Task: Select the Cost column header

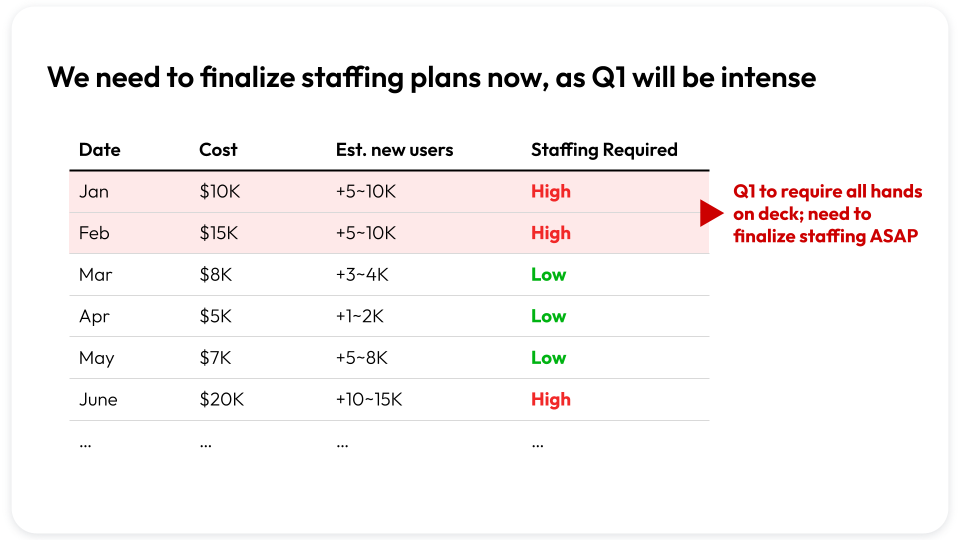Action: 218,150
